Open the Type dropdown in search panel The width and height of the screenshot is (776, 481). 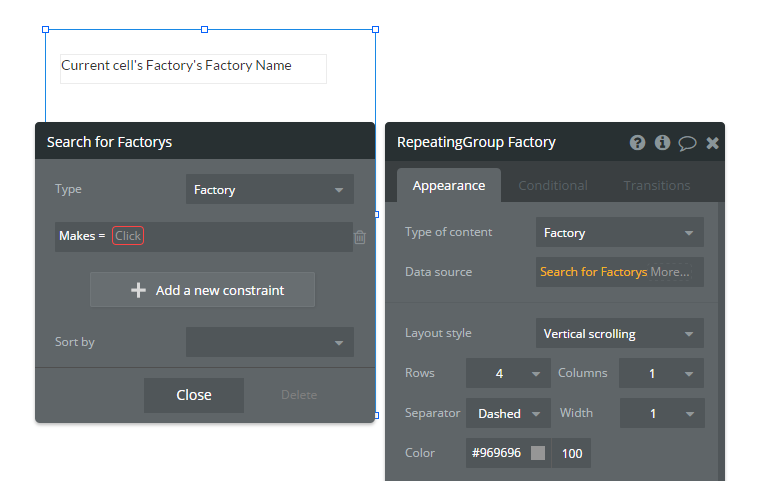tap(269, 189)
